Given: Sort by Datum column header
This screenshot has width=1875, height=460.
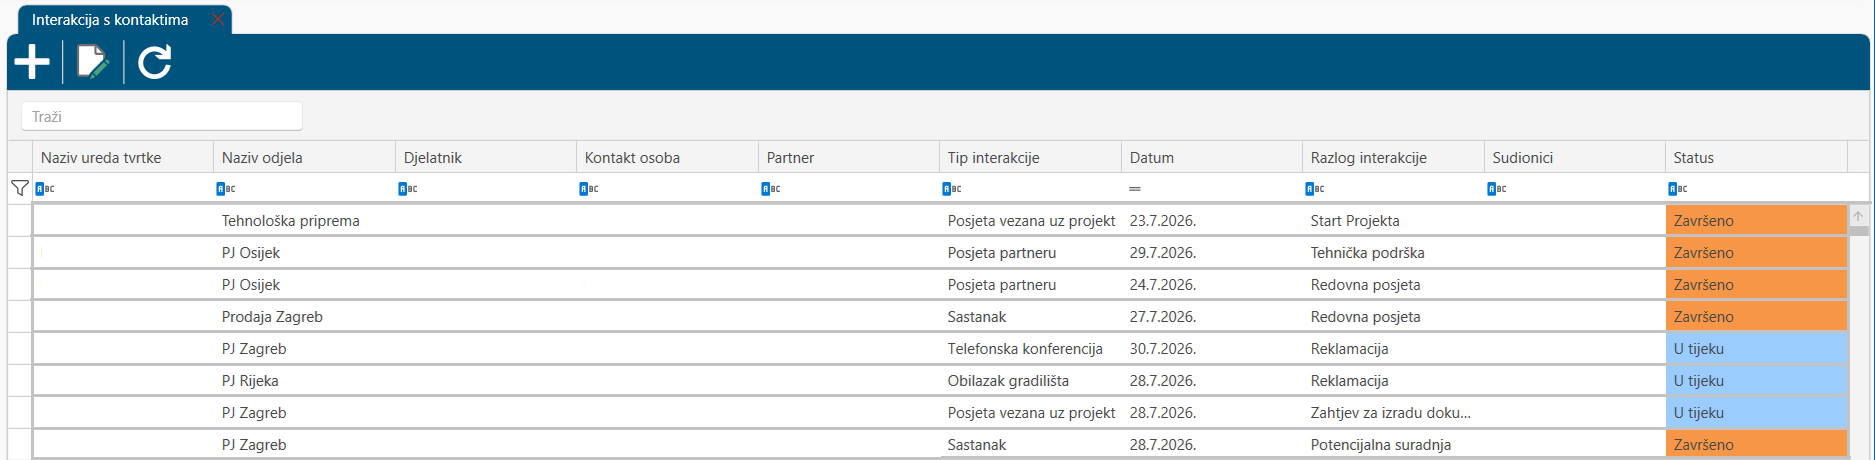Looking at the screenshot, I should [x=1212, y=157].
